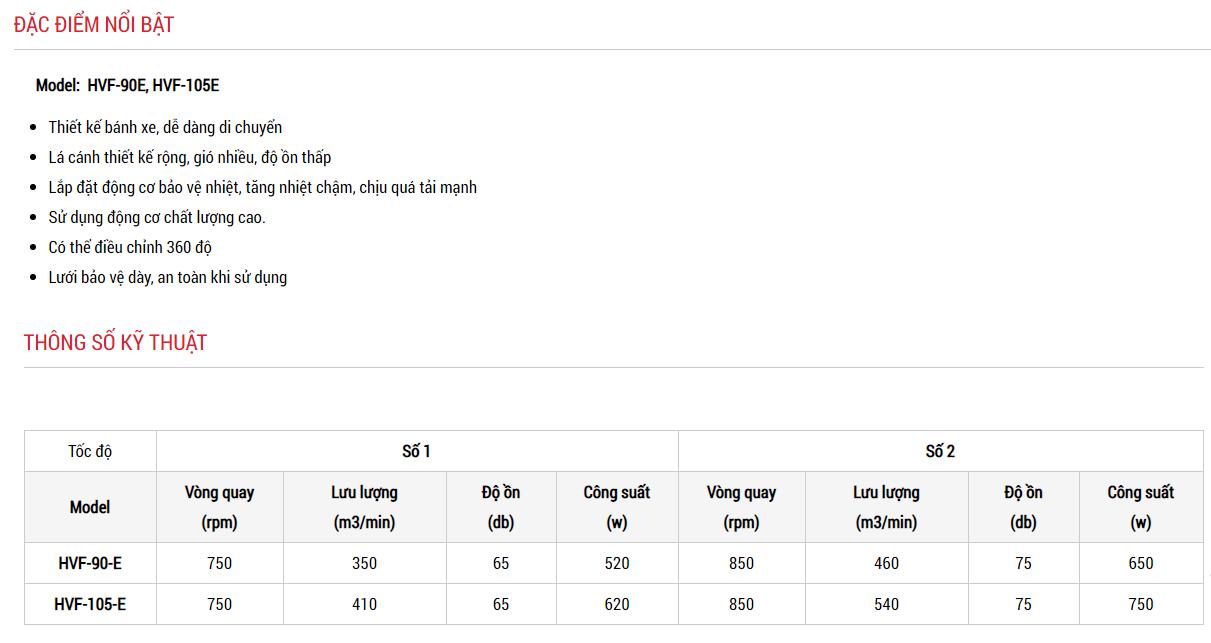The image size is (1211, 643).
Task: Click the HVF-105-E row label
Action: pyautogui.click(x=90, y=604)
